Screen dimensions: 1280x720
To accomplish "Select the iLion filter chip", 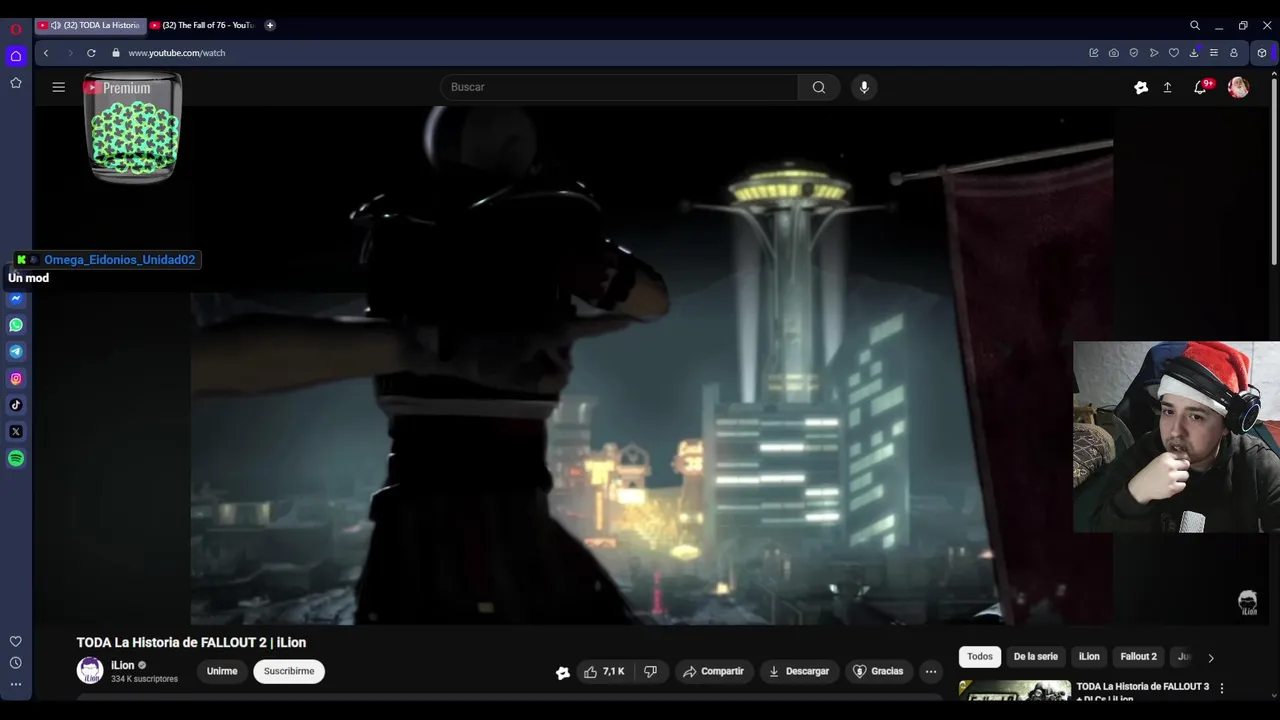I will pyautogui.click(x=1089, y=657).
